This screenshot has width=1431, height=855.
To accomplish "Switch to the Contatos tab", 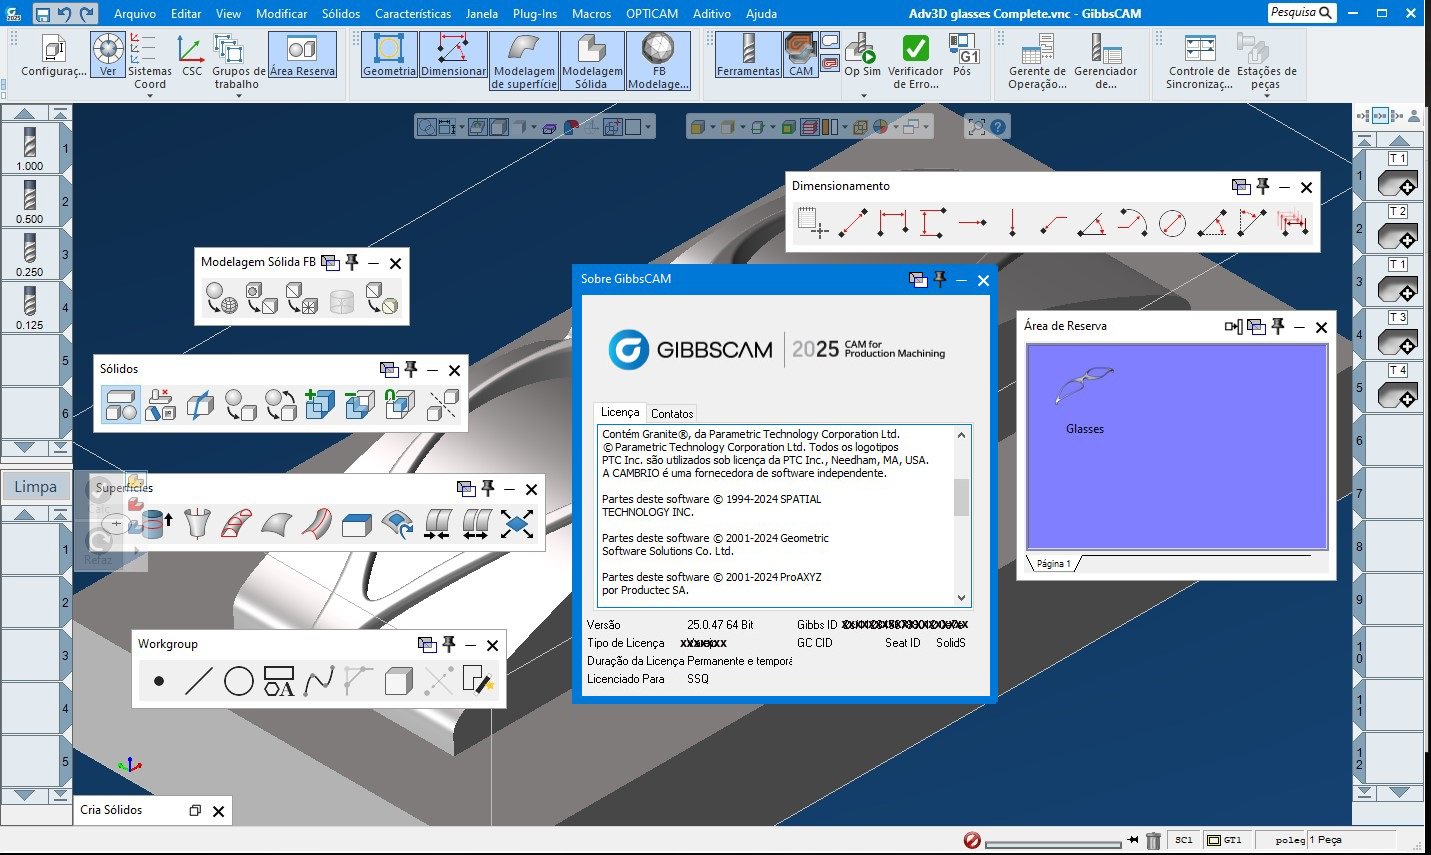I will pyautogui.click(x=672, y=413).
